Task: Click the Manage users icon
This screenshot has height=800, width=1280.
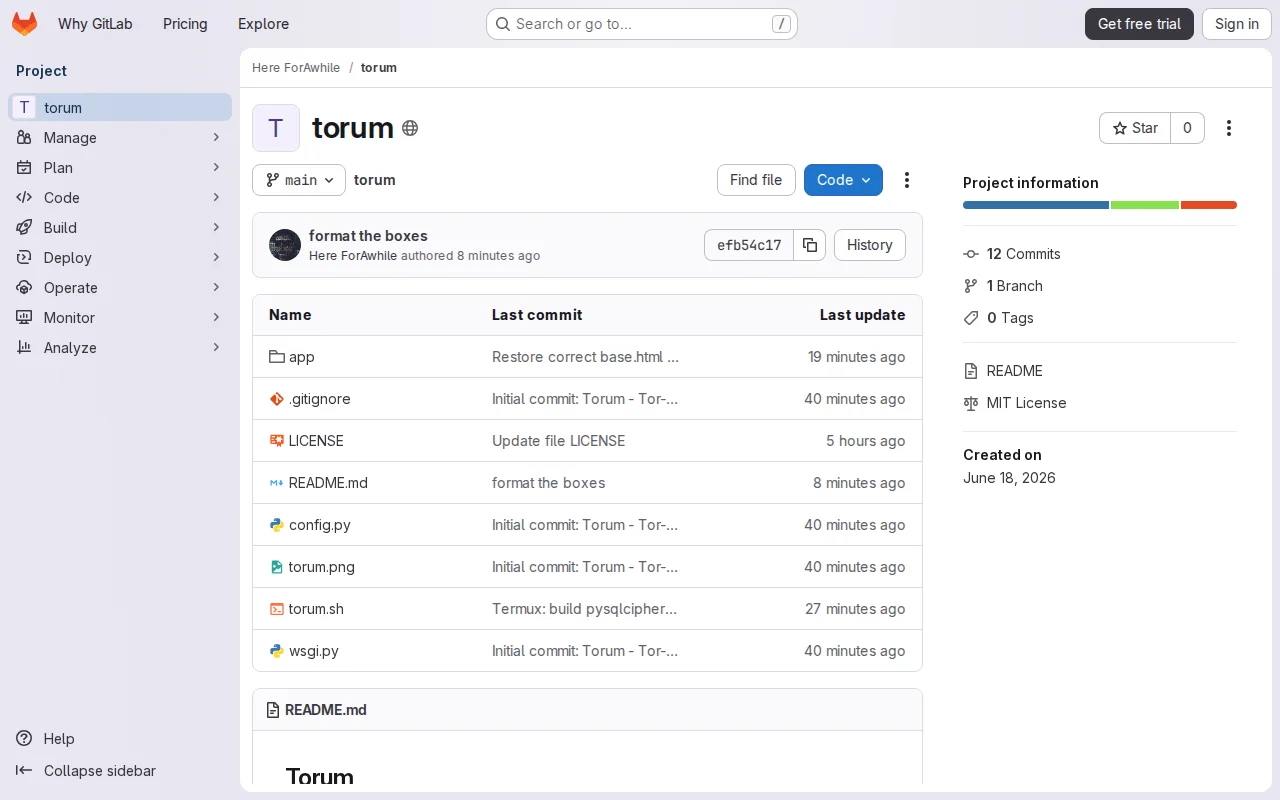Action: tap(24, 137)
